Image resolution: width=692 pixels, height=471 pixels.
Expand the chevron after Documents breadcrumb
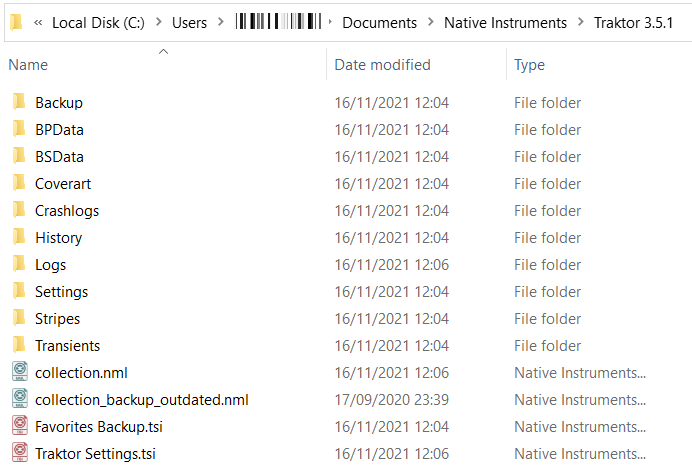pos(431,22)
